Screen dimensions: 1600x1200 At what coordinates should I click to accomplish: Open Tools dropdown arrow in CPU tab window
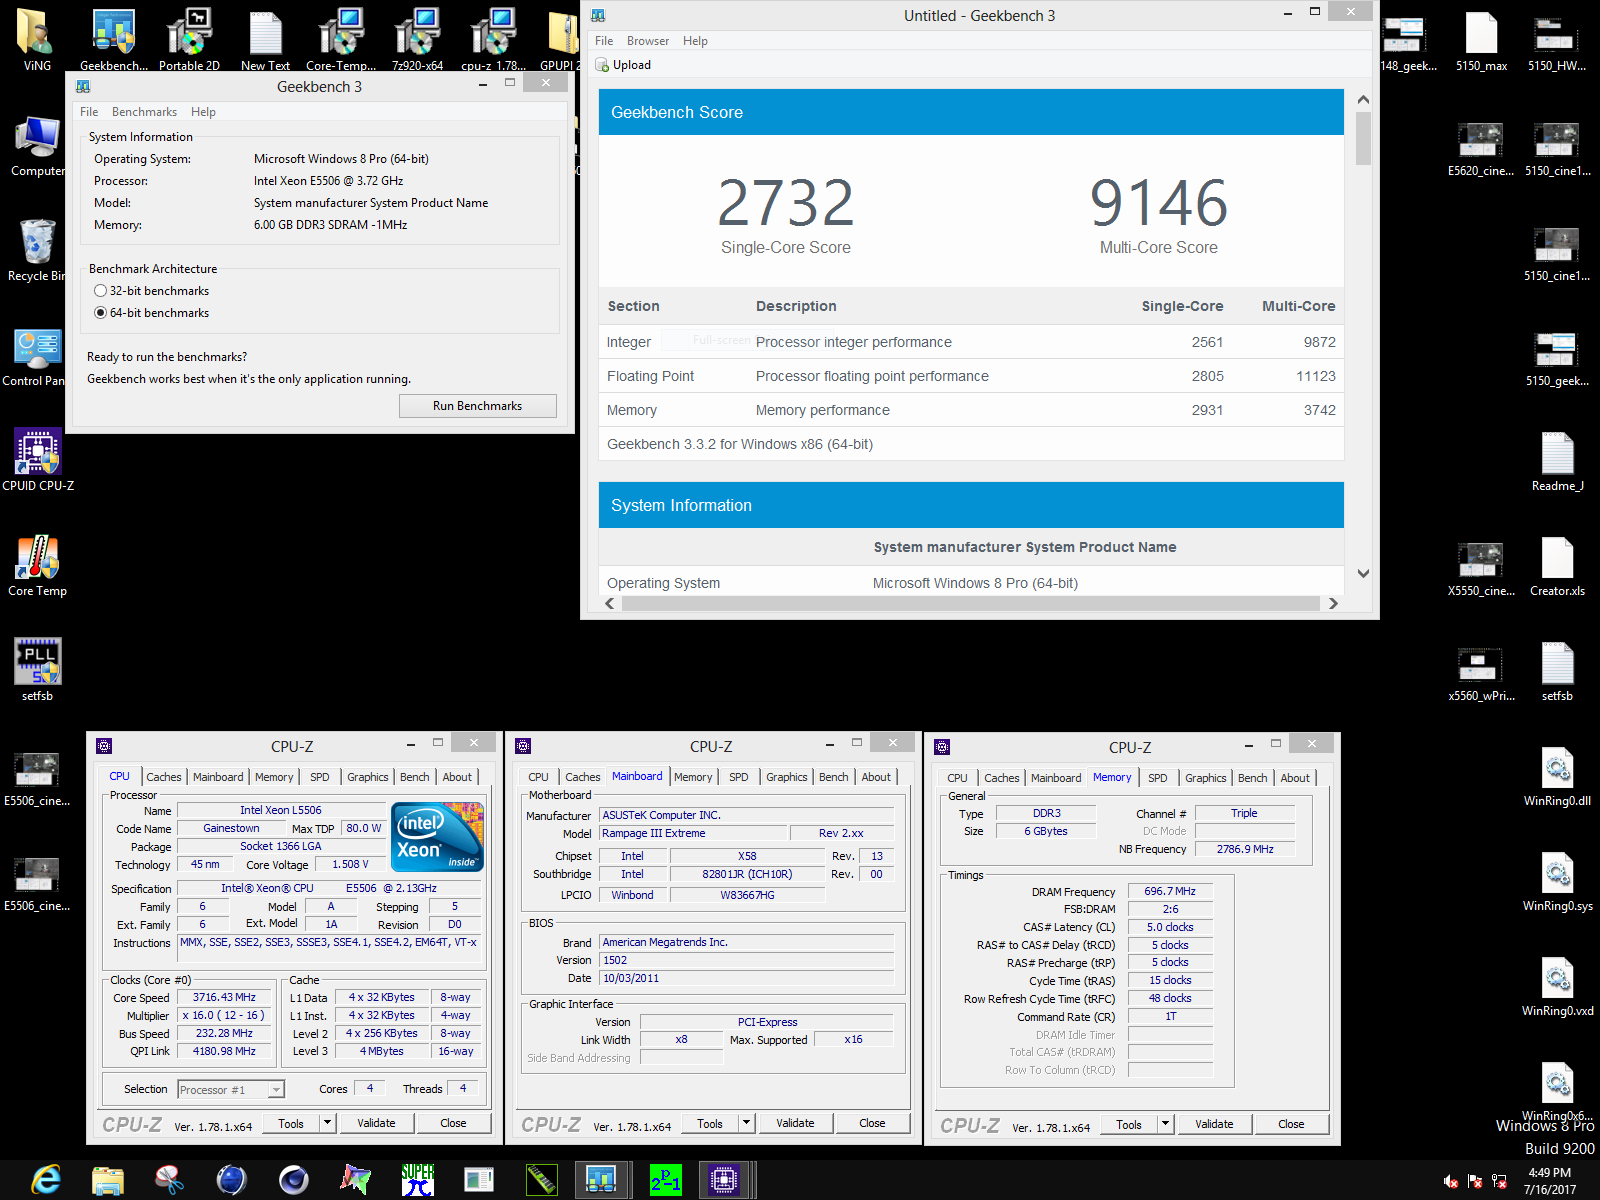point(327,1123)
